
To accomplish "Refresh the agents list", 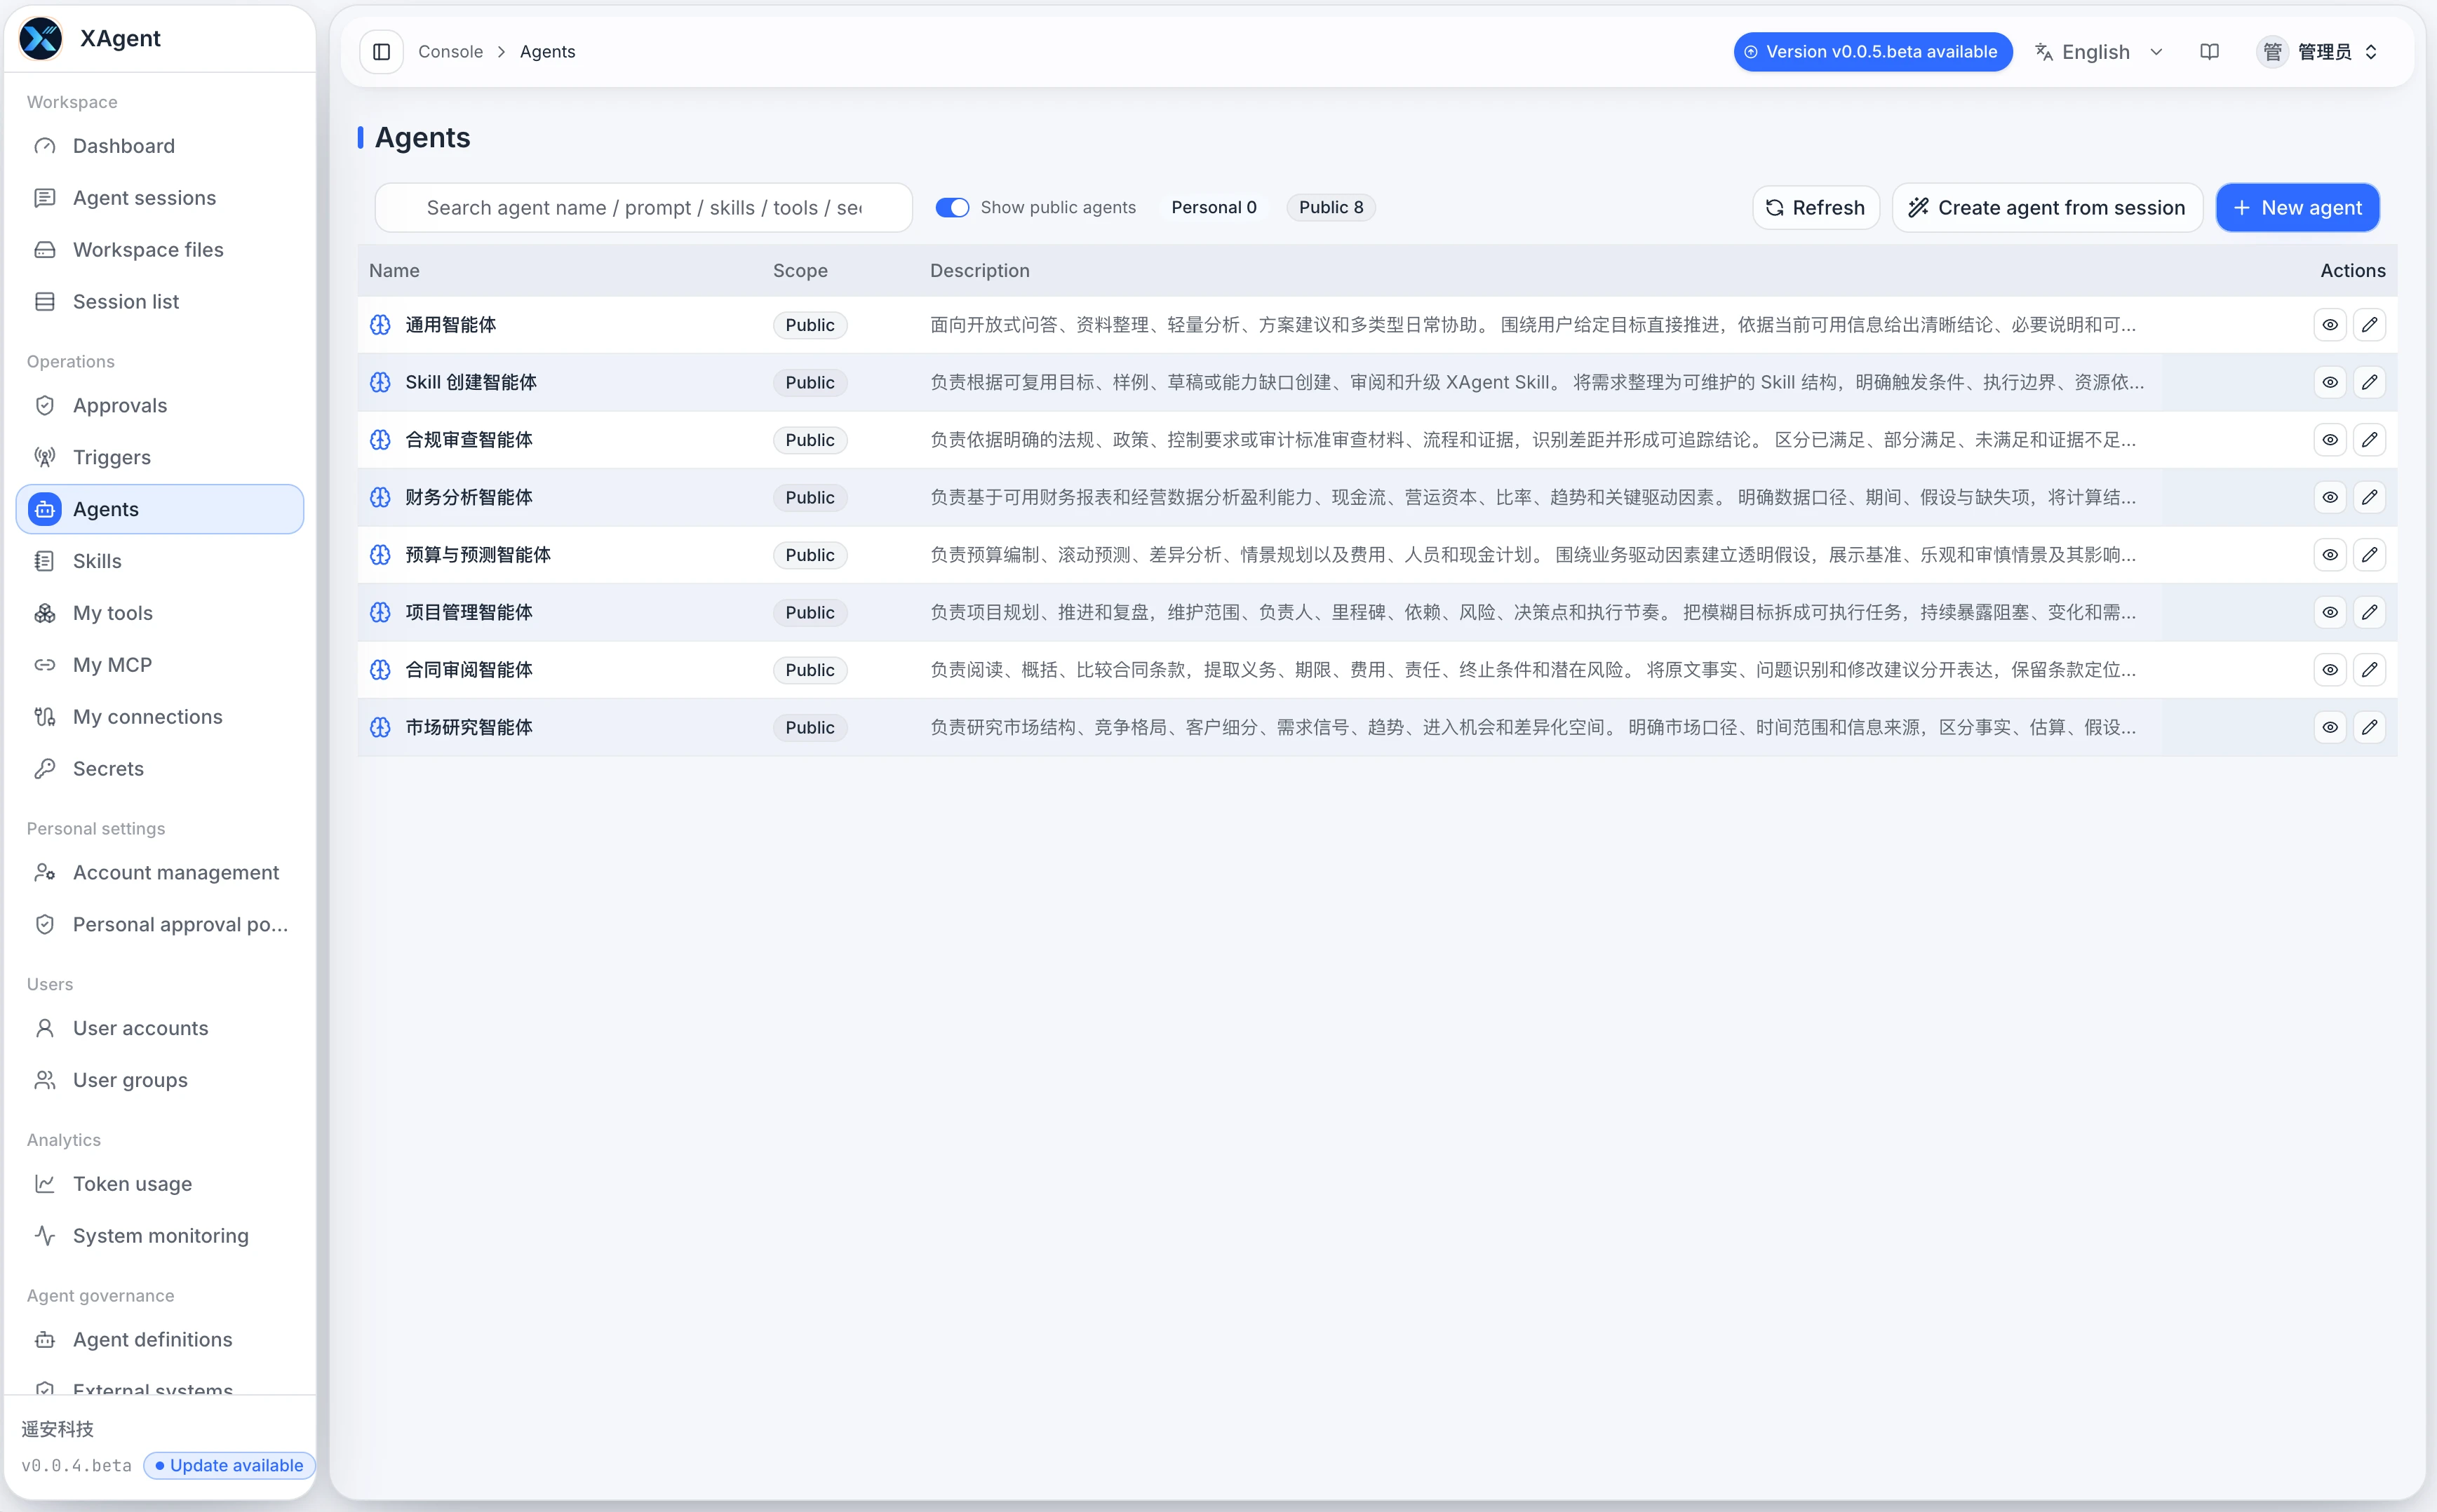I will click(x=1816, y=208).
